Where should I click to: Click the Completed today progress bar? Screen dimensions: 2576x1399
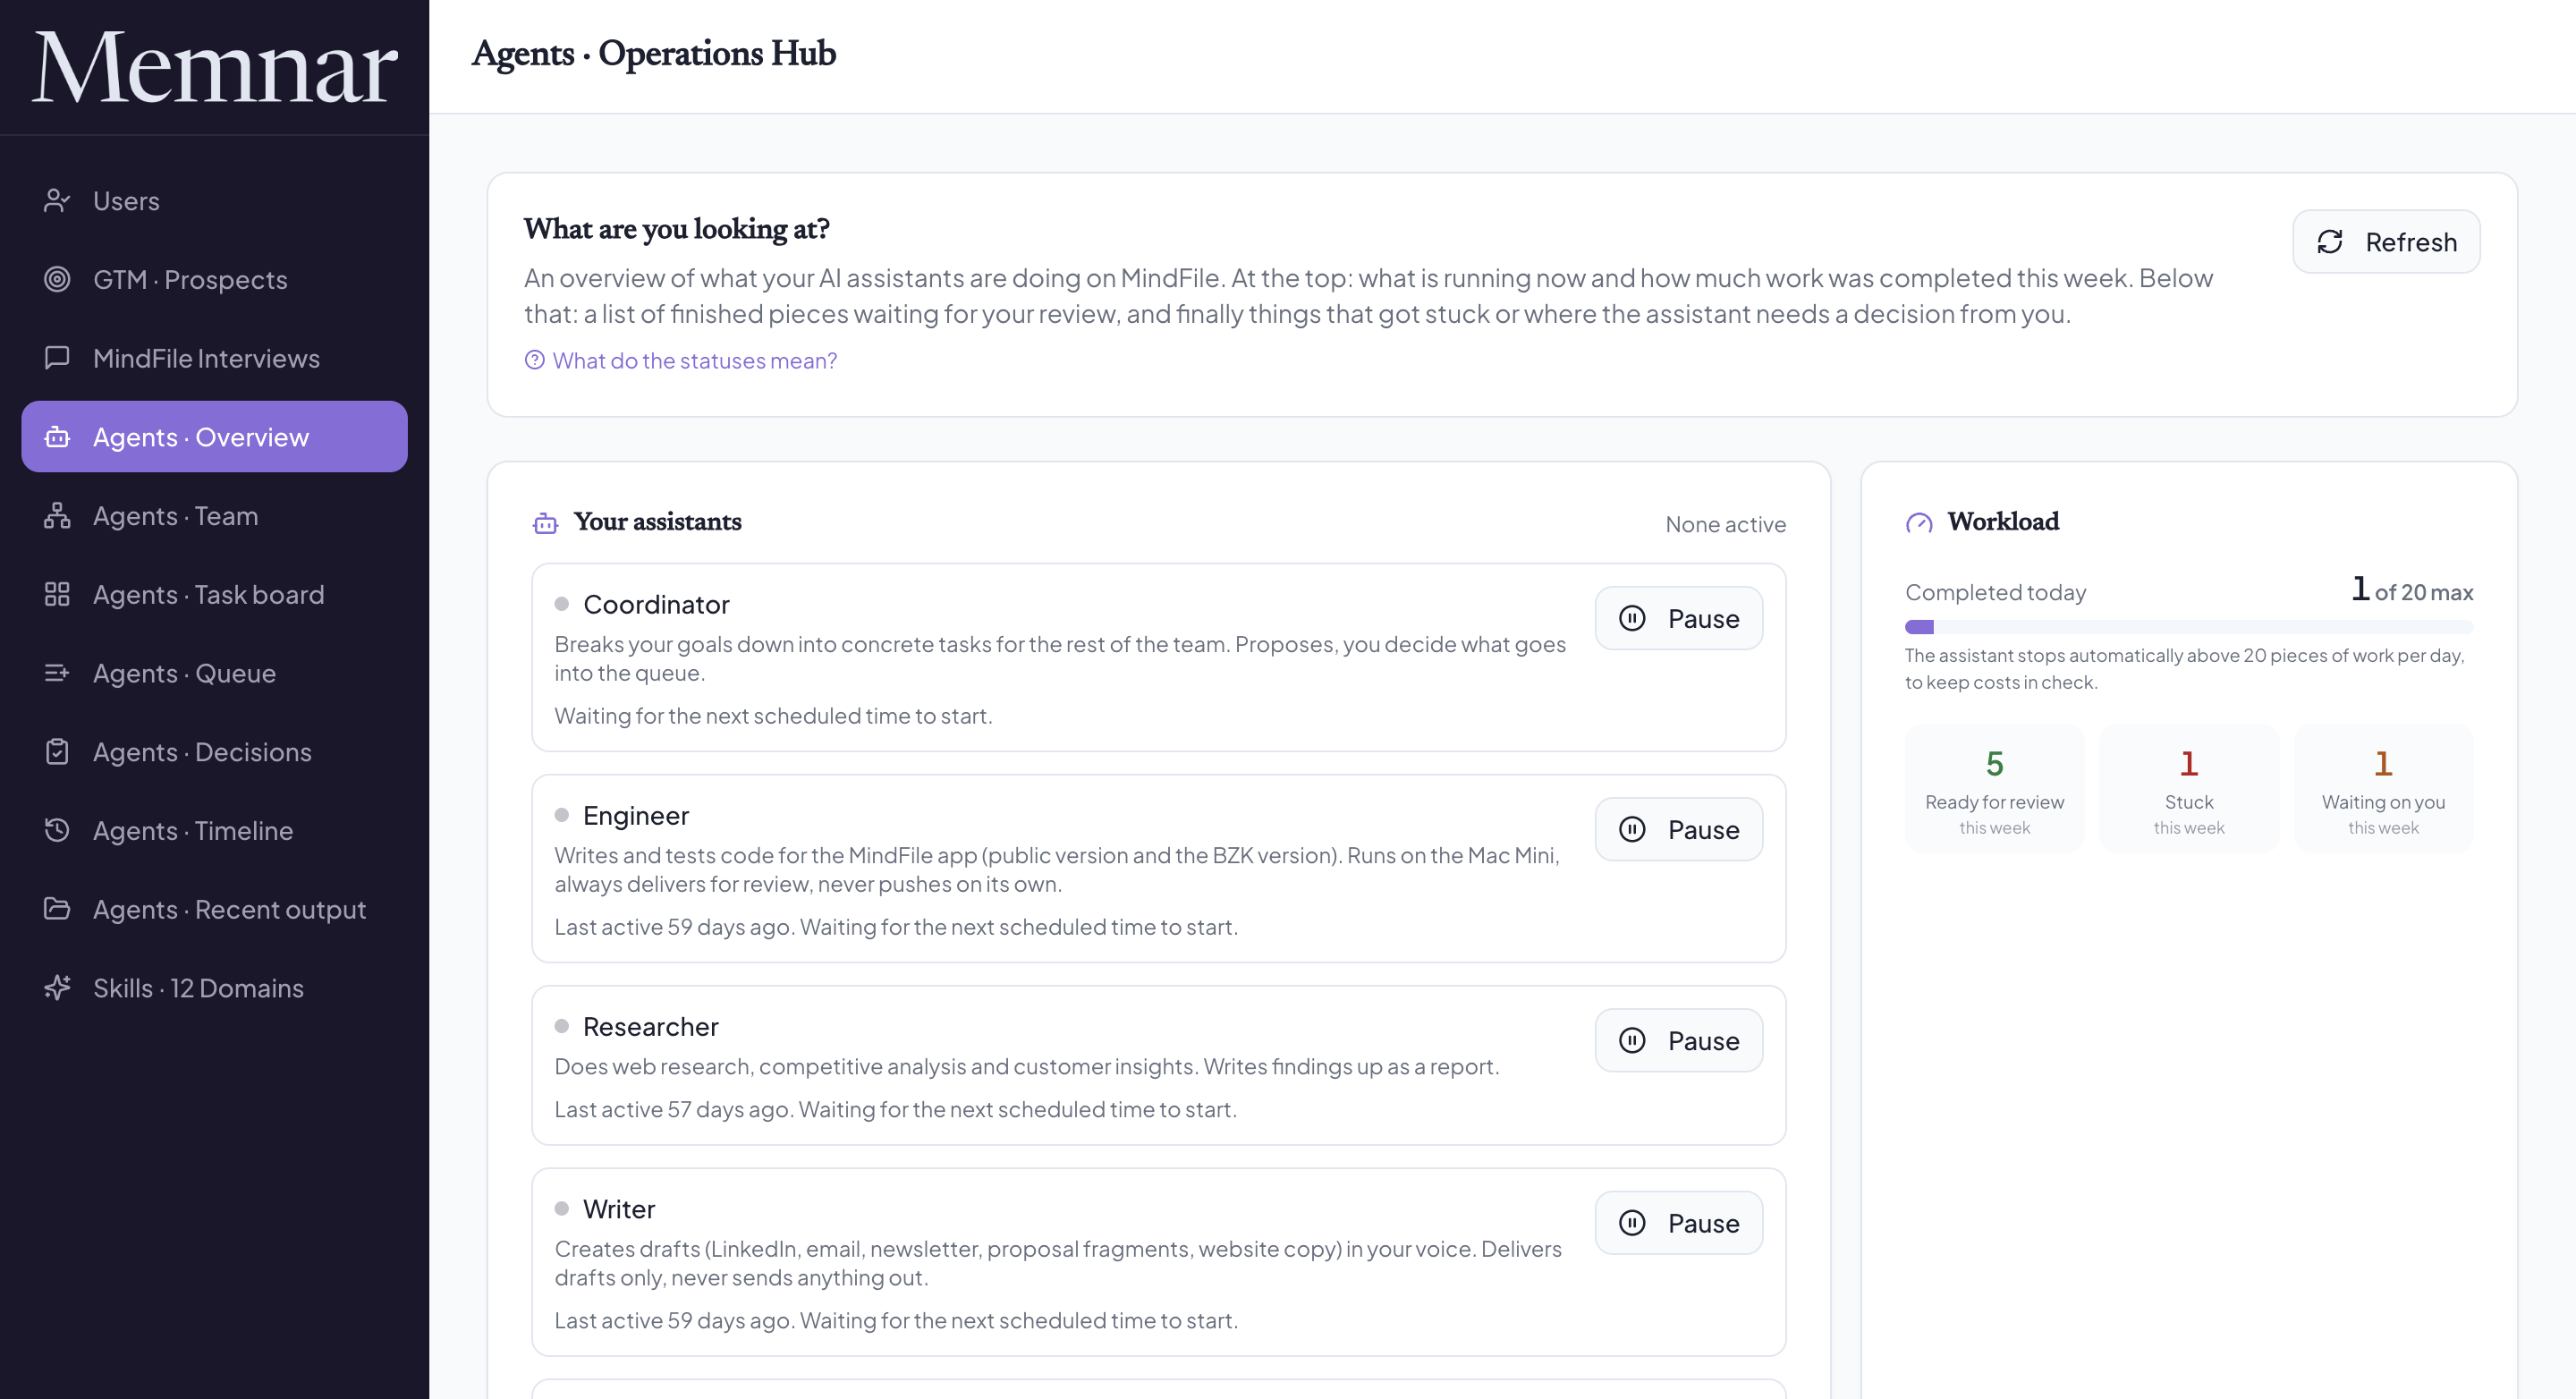point(2189,627)
